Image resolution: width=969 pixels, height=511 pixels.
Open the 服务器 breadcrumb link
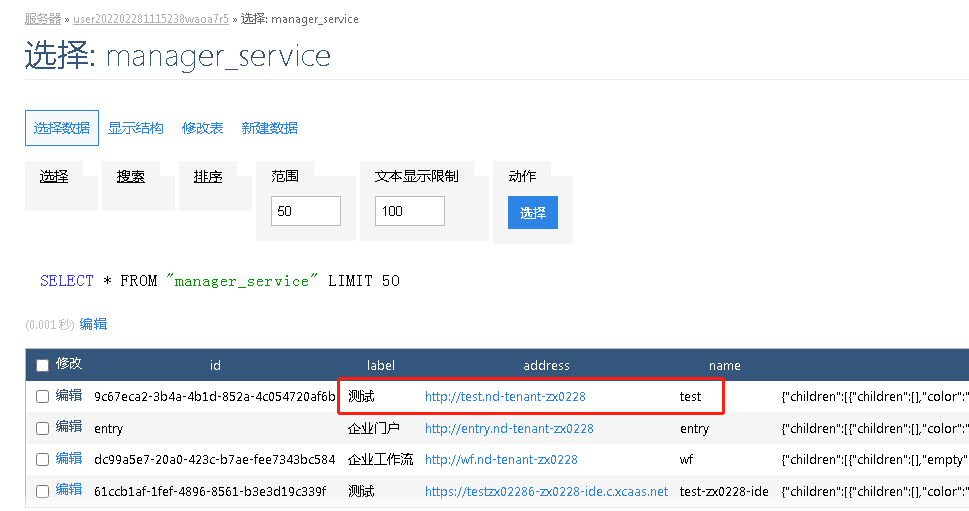point(43,19)
